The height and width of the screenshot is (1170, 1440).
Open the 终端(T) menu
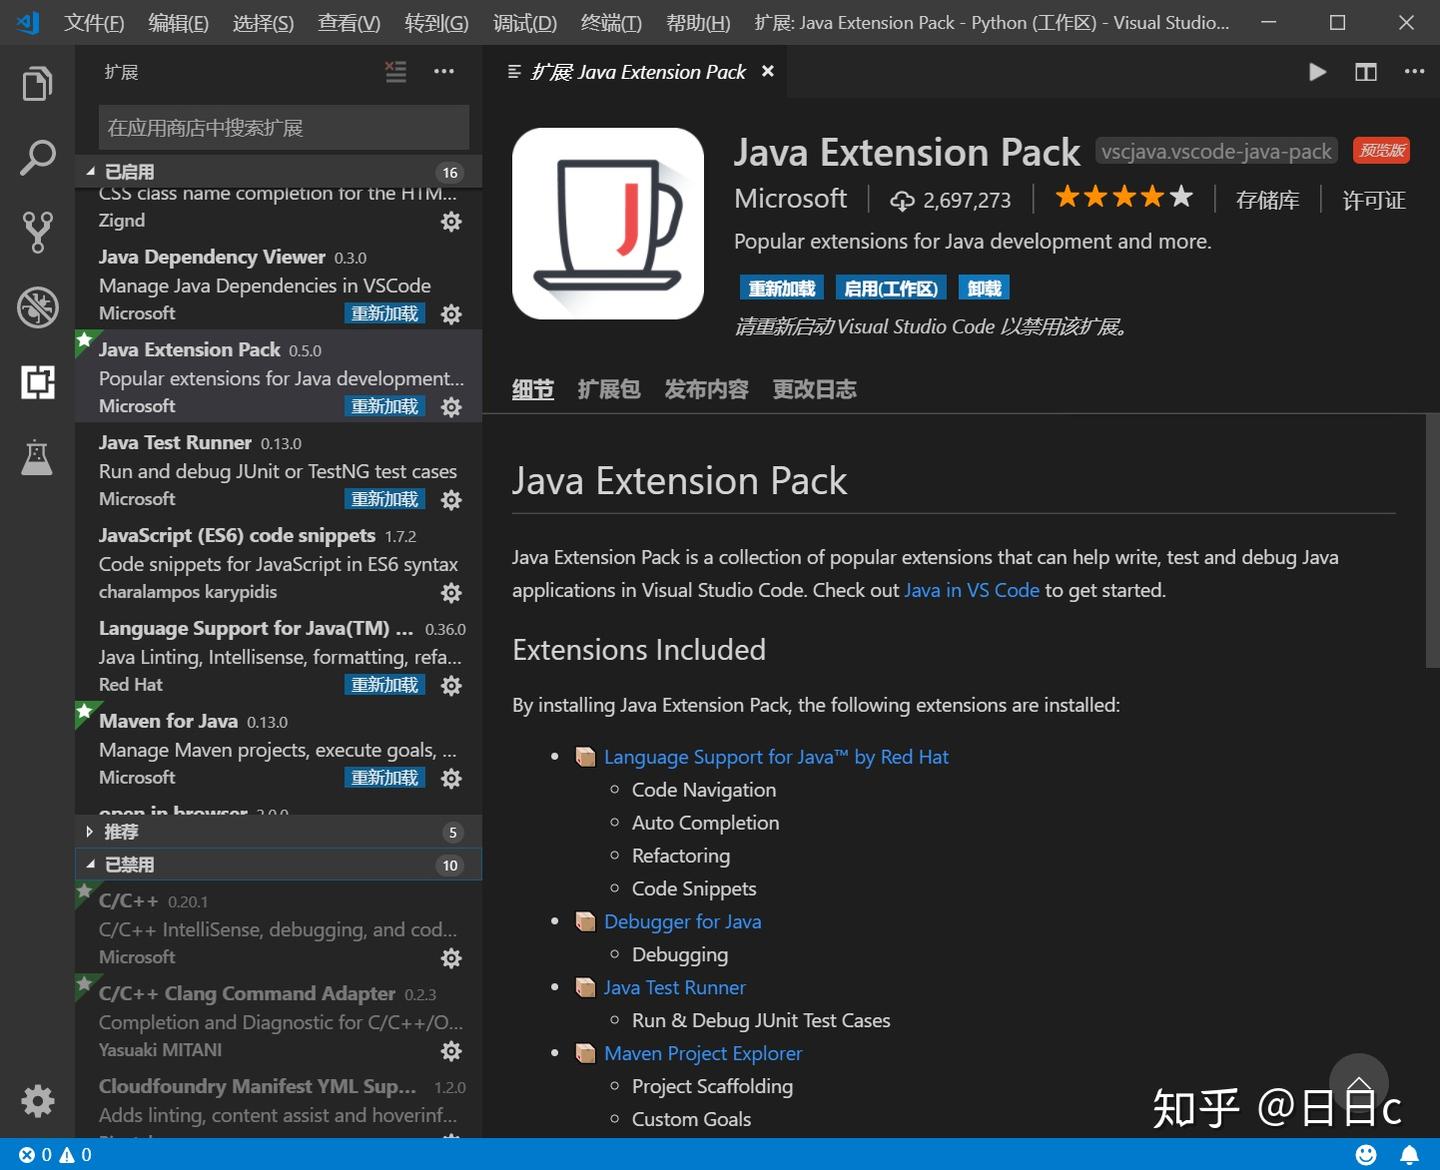pos(611,22)
